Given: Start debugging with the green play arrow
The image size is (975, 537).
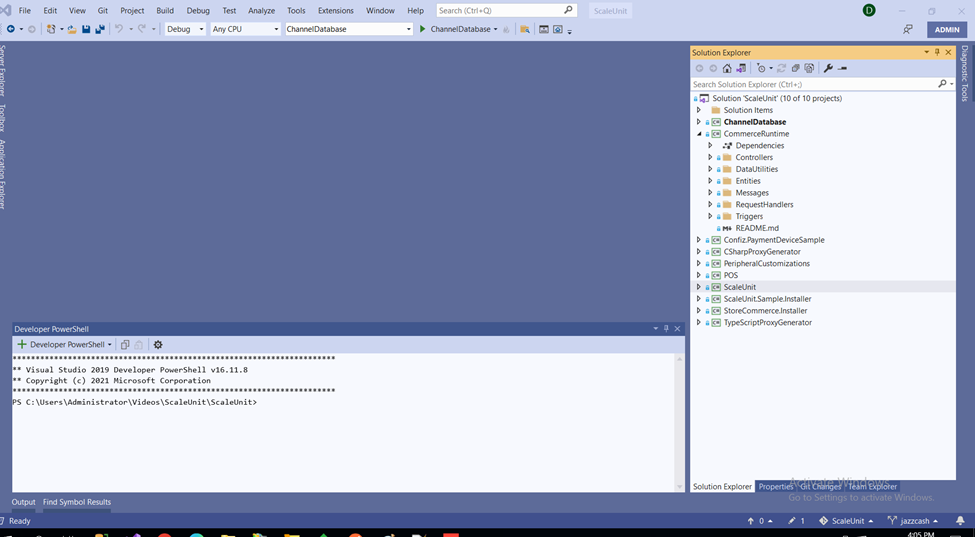Looking at the screenshot, I should point(423,29).
